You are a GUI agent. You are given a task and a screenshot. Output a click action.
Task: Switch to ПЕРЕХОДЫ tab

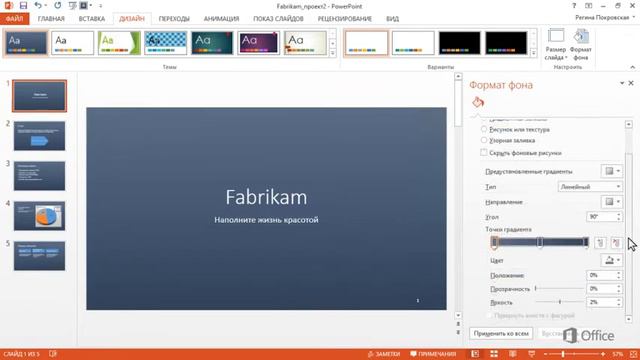174,19
